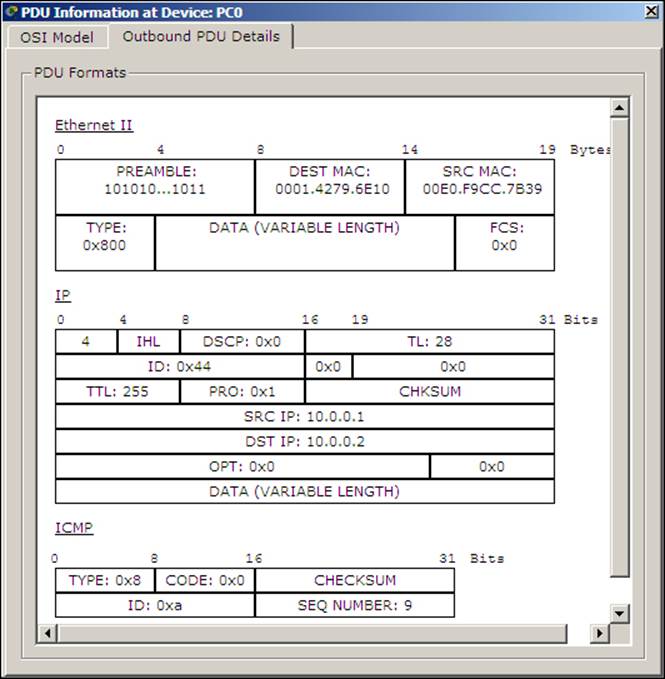Click the SRC IP 10.0.0.1 field
The height and width of the screenshot is (679, 665).
(305, 417)
